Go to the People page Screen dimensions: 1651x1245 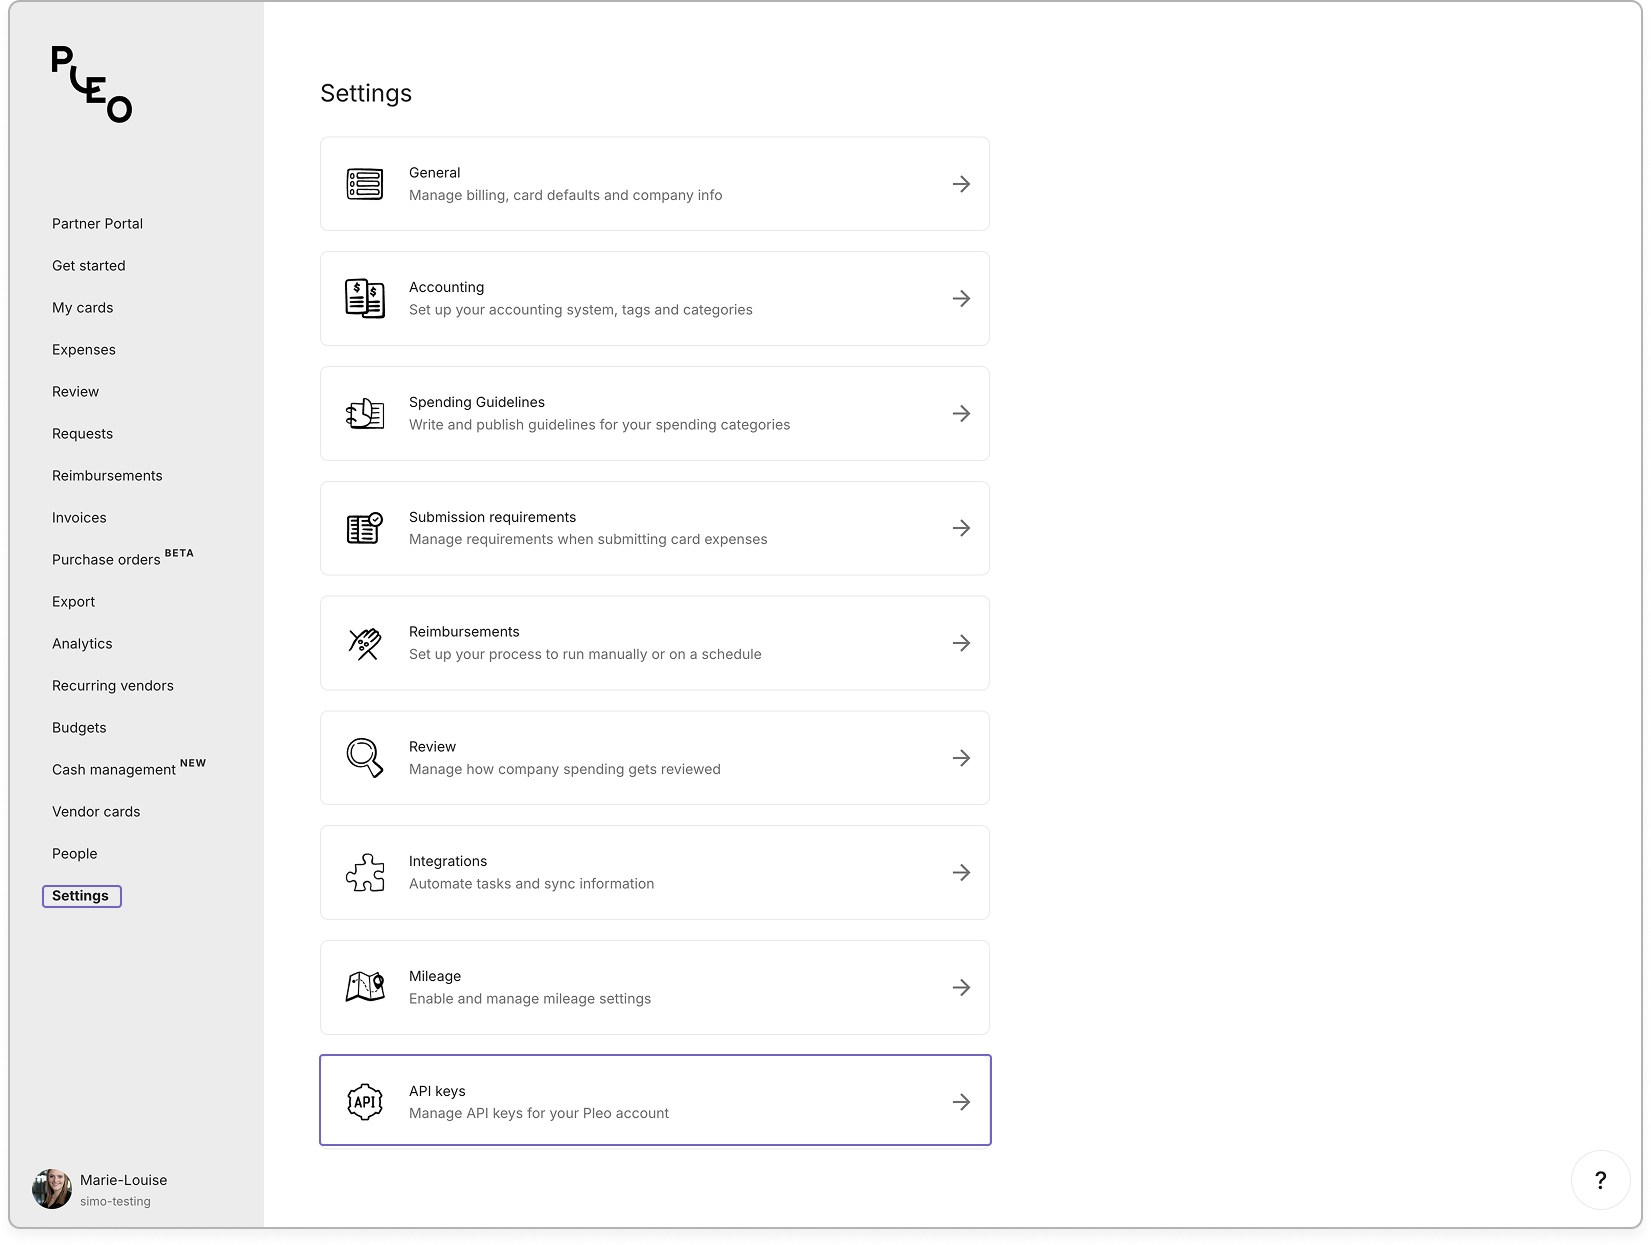click(x=74, y=853)
